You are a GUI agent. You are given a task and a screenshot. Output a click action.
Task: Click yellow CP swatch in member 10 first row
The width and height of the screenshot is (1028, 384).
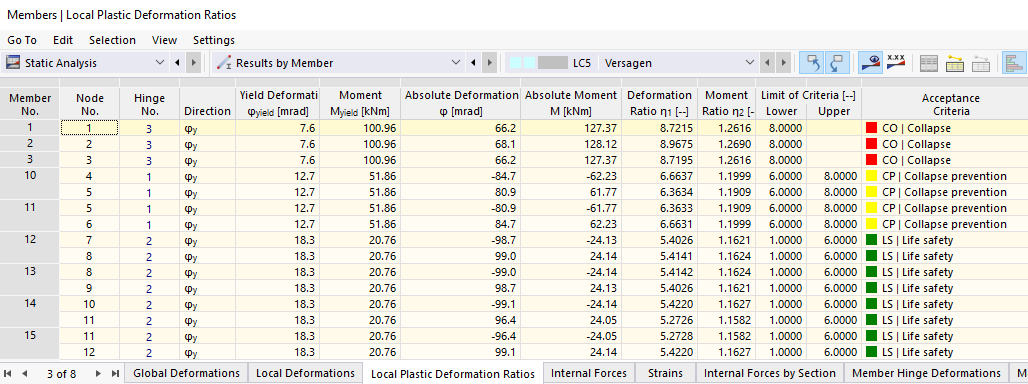[x=871, y=176]
